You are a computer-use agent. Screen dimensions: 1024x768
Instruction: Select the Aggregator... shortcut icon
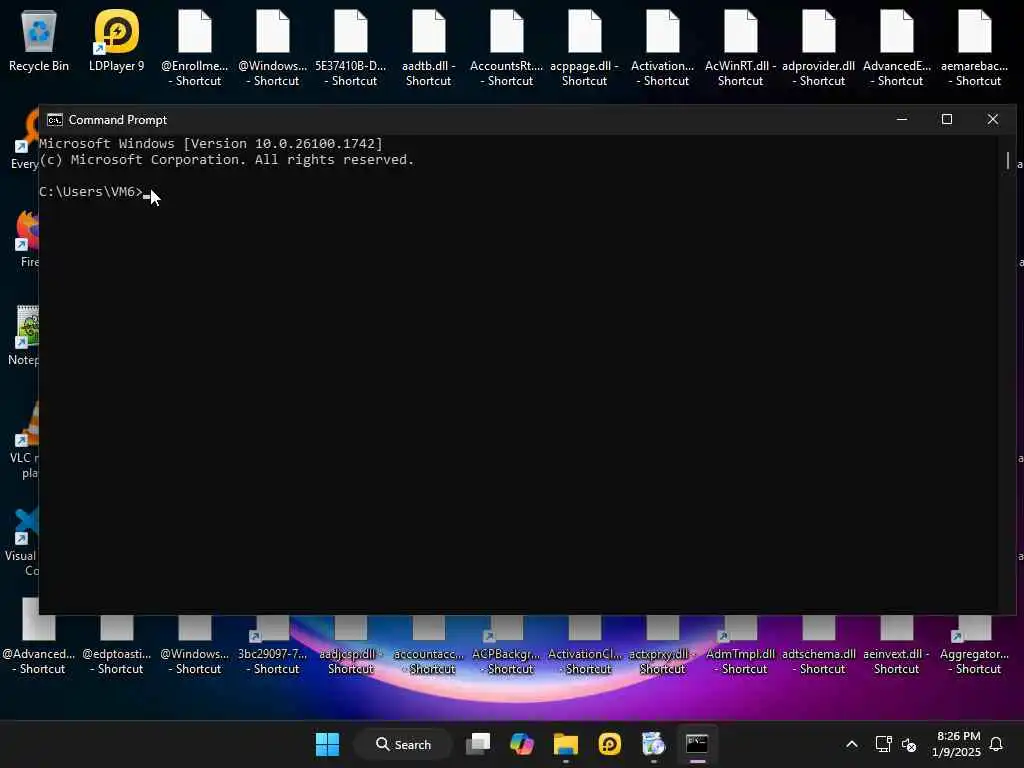click(974, 645)
